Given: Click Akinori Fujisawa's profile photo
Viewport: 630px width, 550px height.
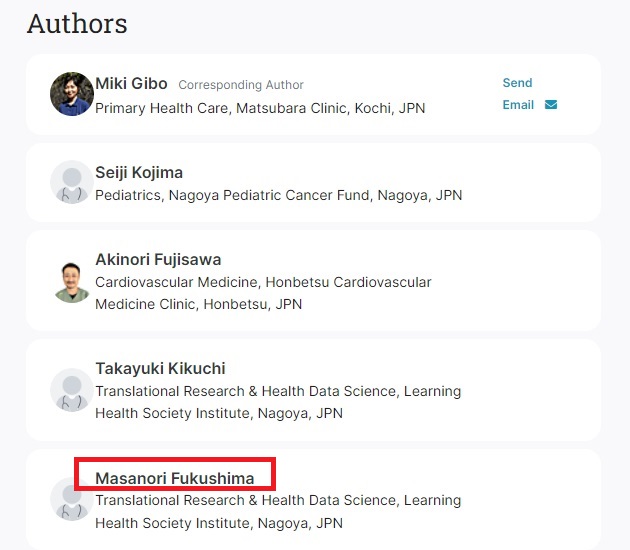Looking at the screenshot, I should [71, 281].
